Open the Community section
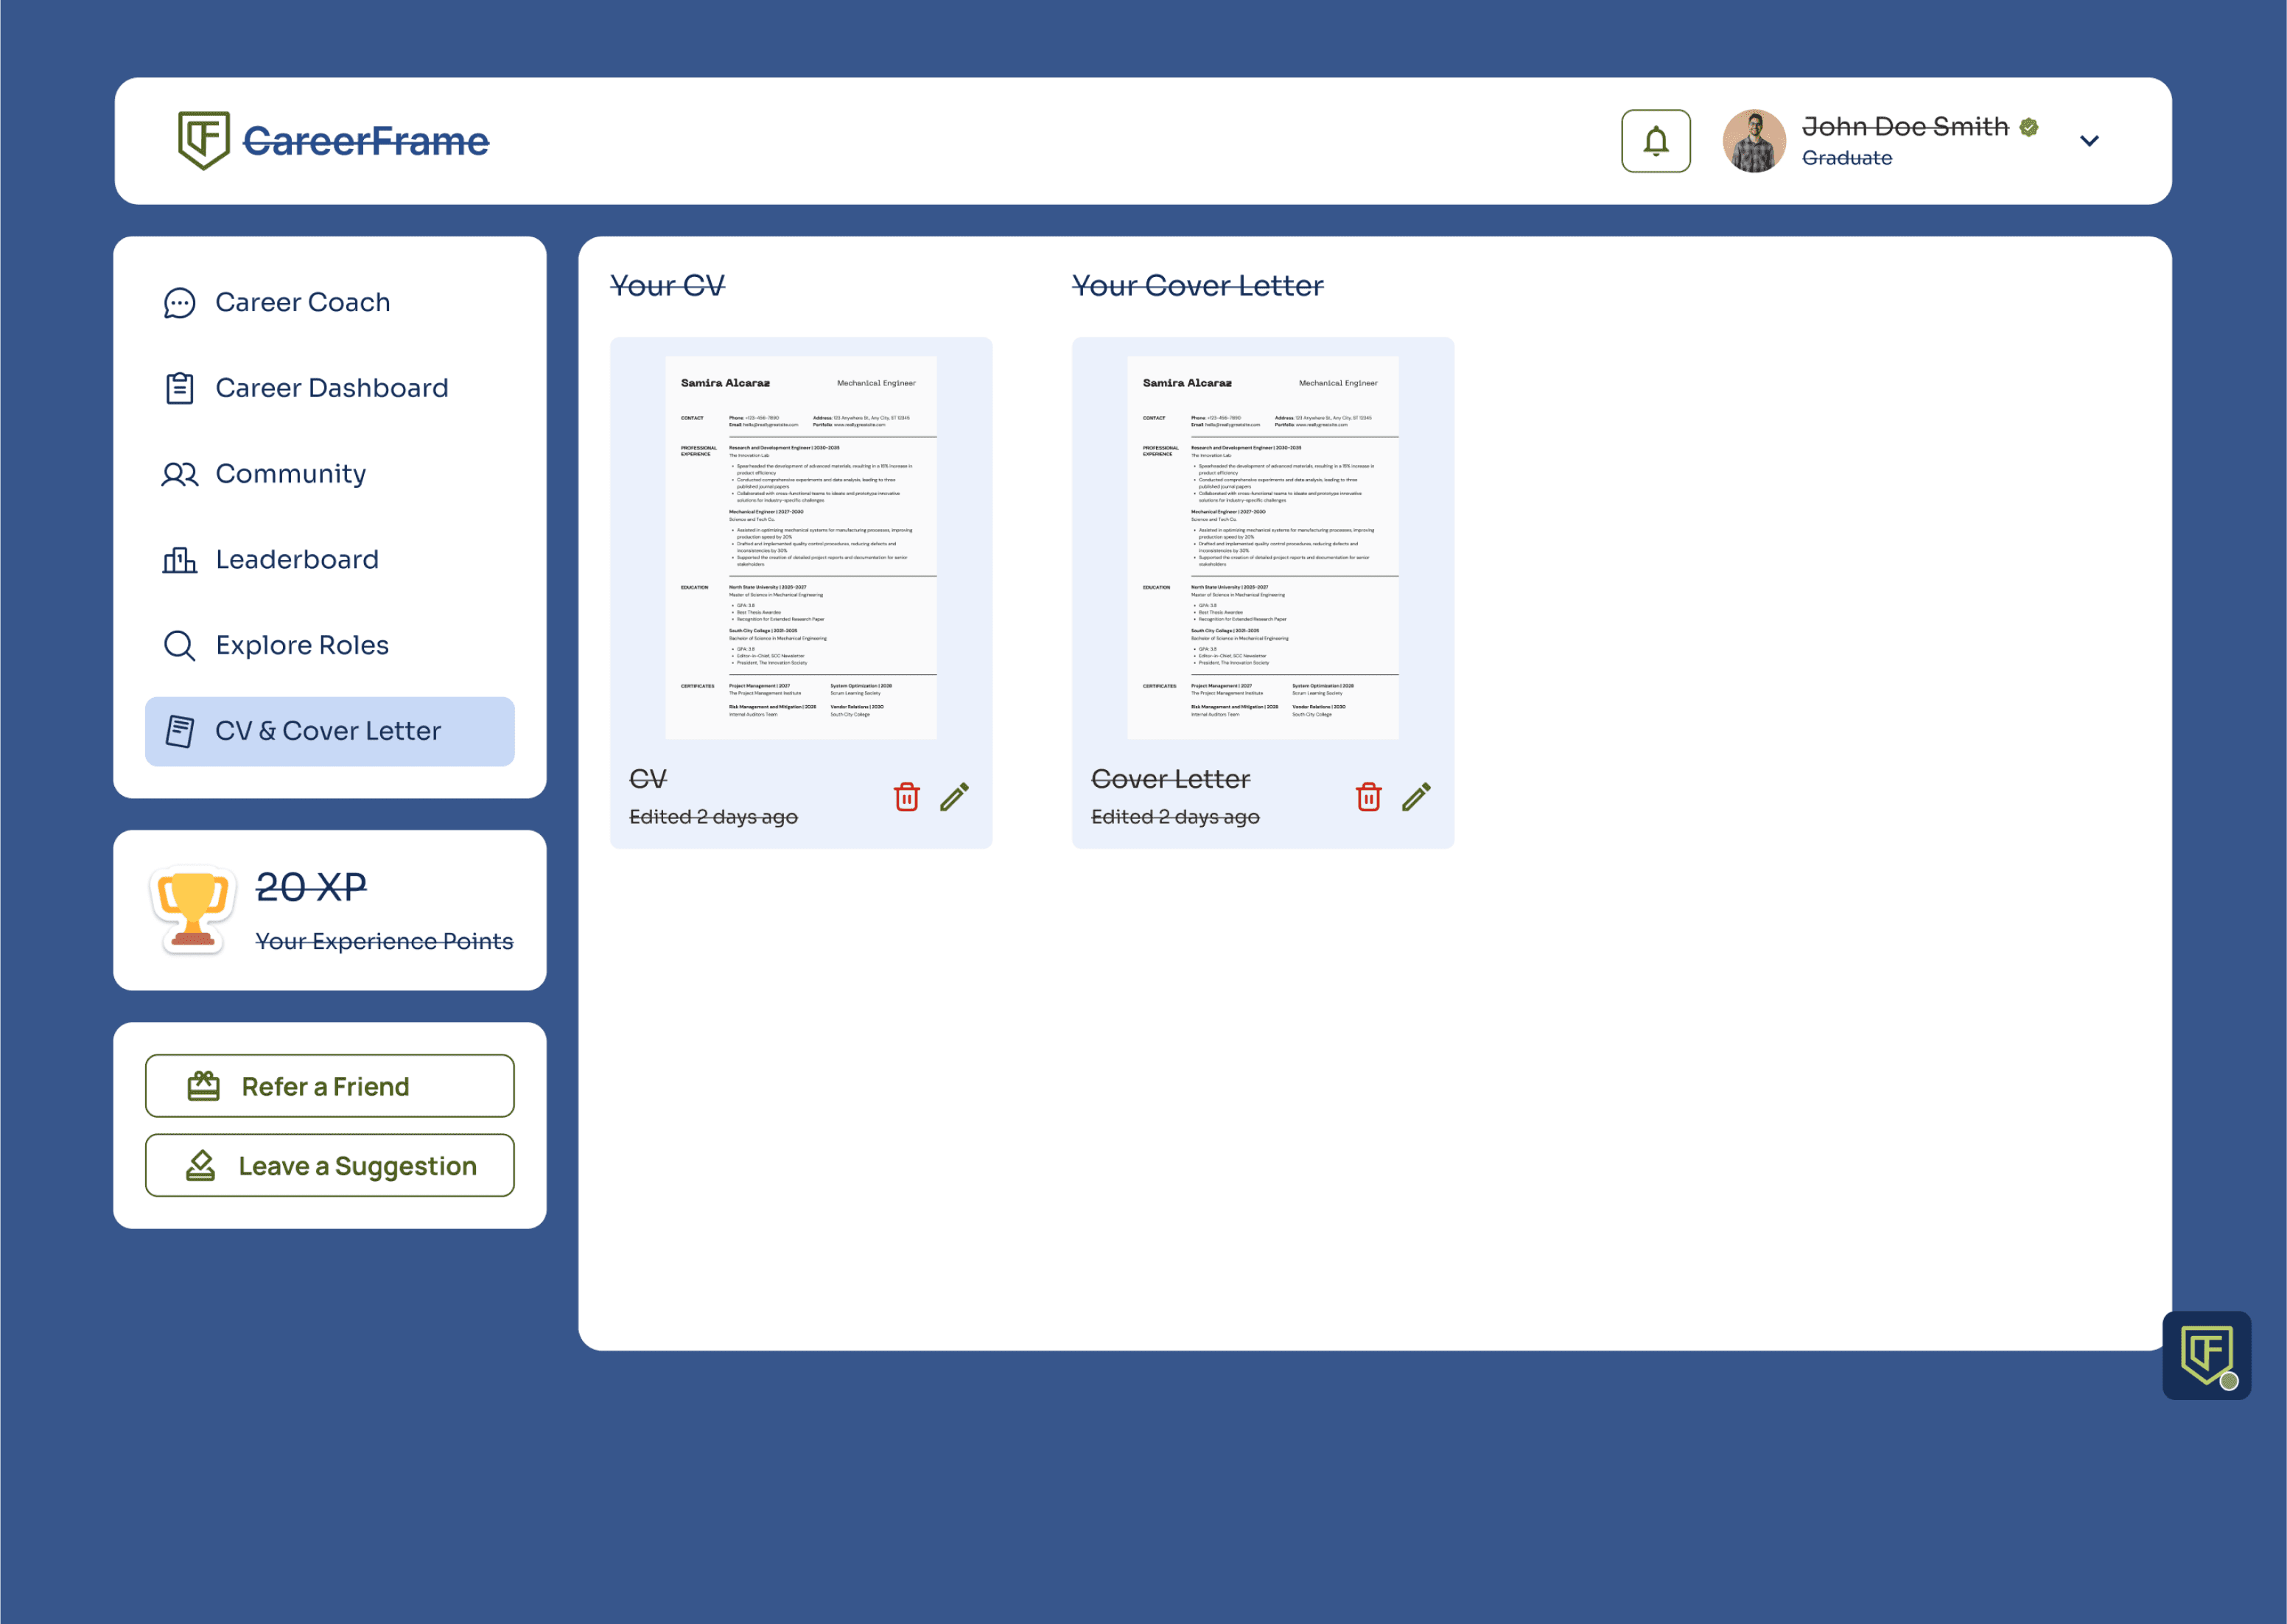 click(x=290, y=474)
